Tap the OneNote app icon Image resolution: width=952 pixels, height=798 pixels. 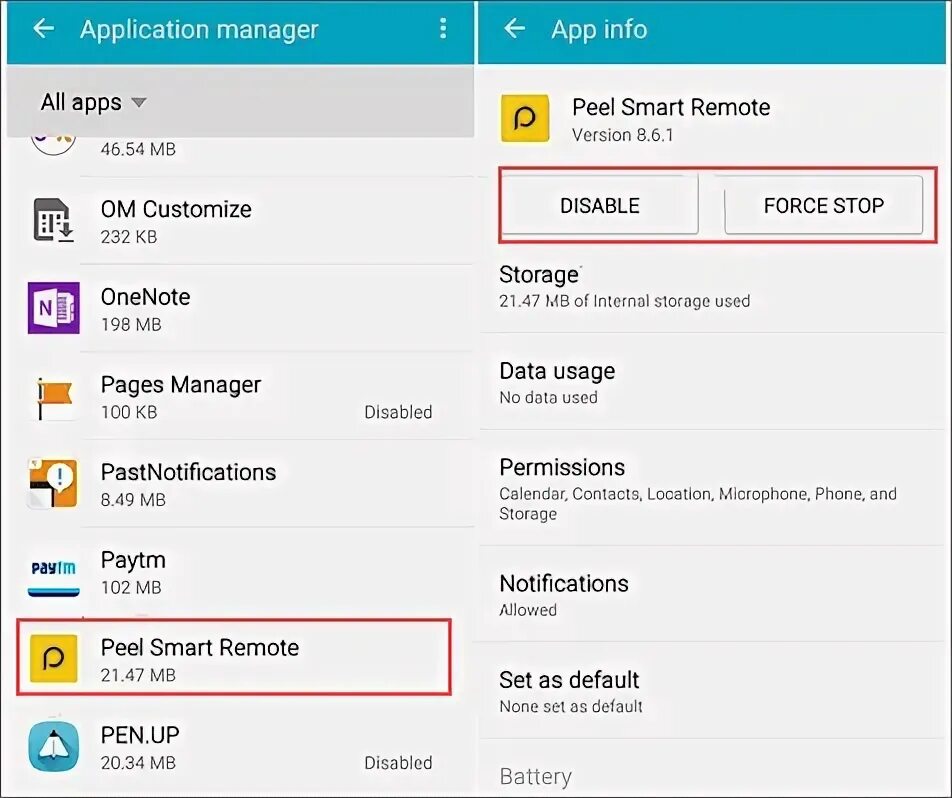tap(53, 308)
